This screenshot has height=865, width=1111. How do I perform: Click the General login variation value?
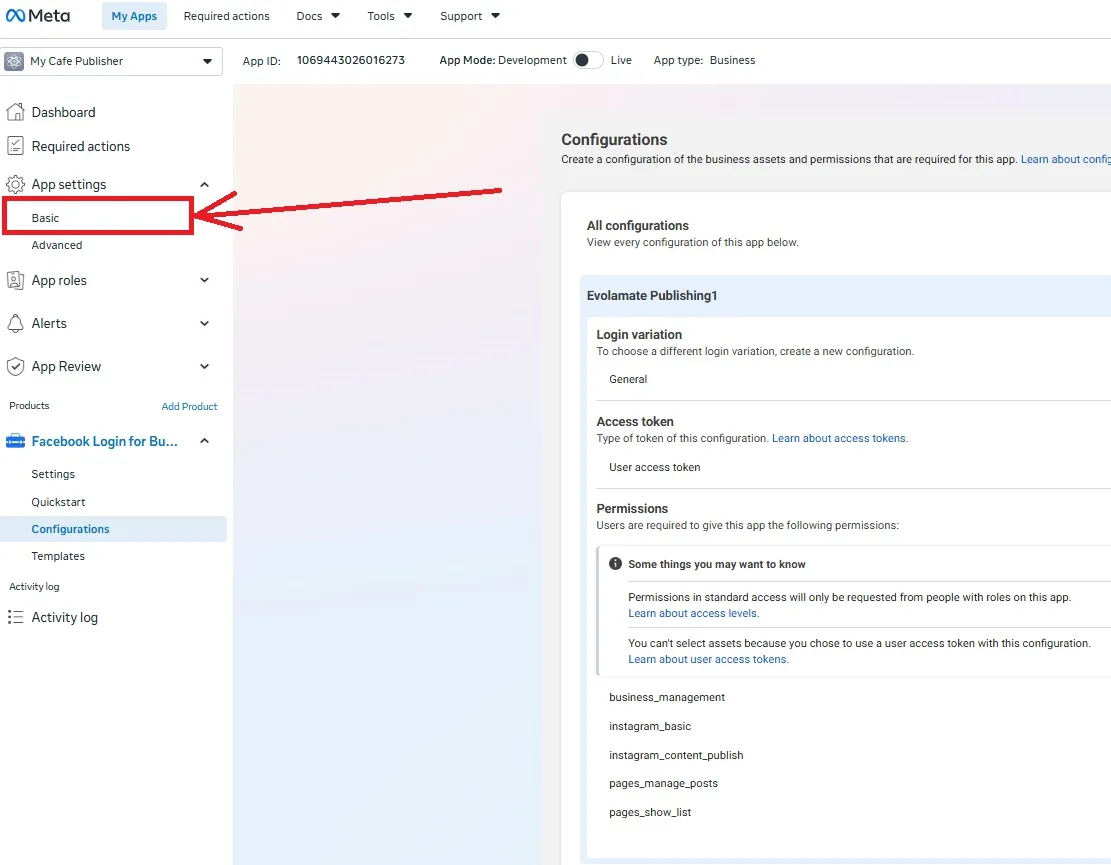tap(628, 379)
